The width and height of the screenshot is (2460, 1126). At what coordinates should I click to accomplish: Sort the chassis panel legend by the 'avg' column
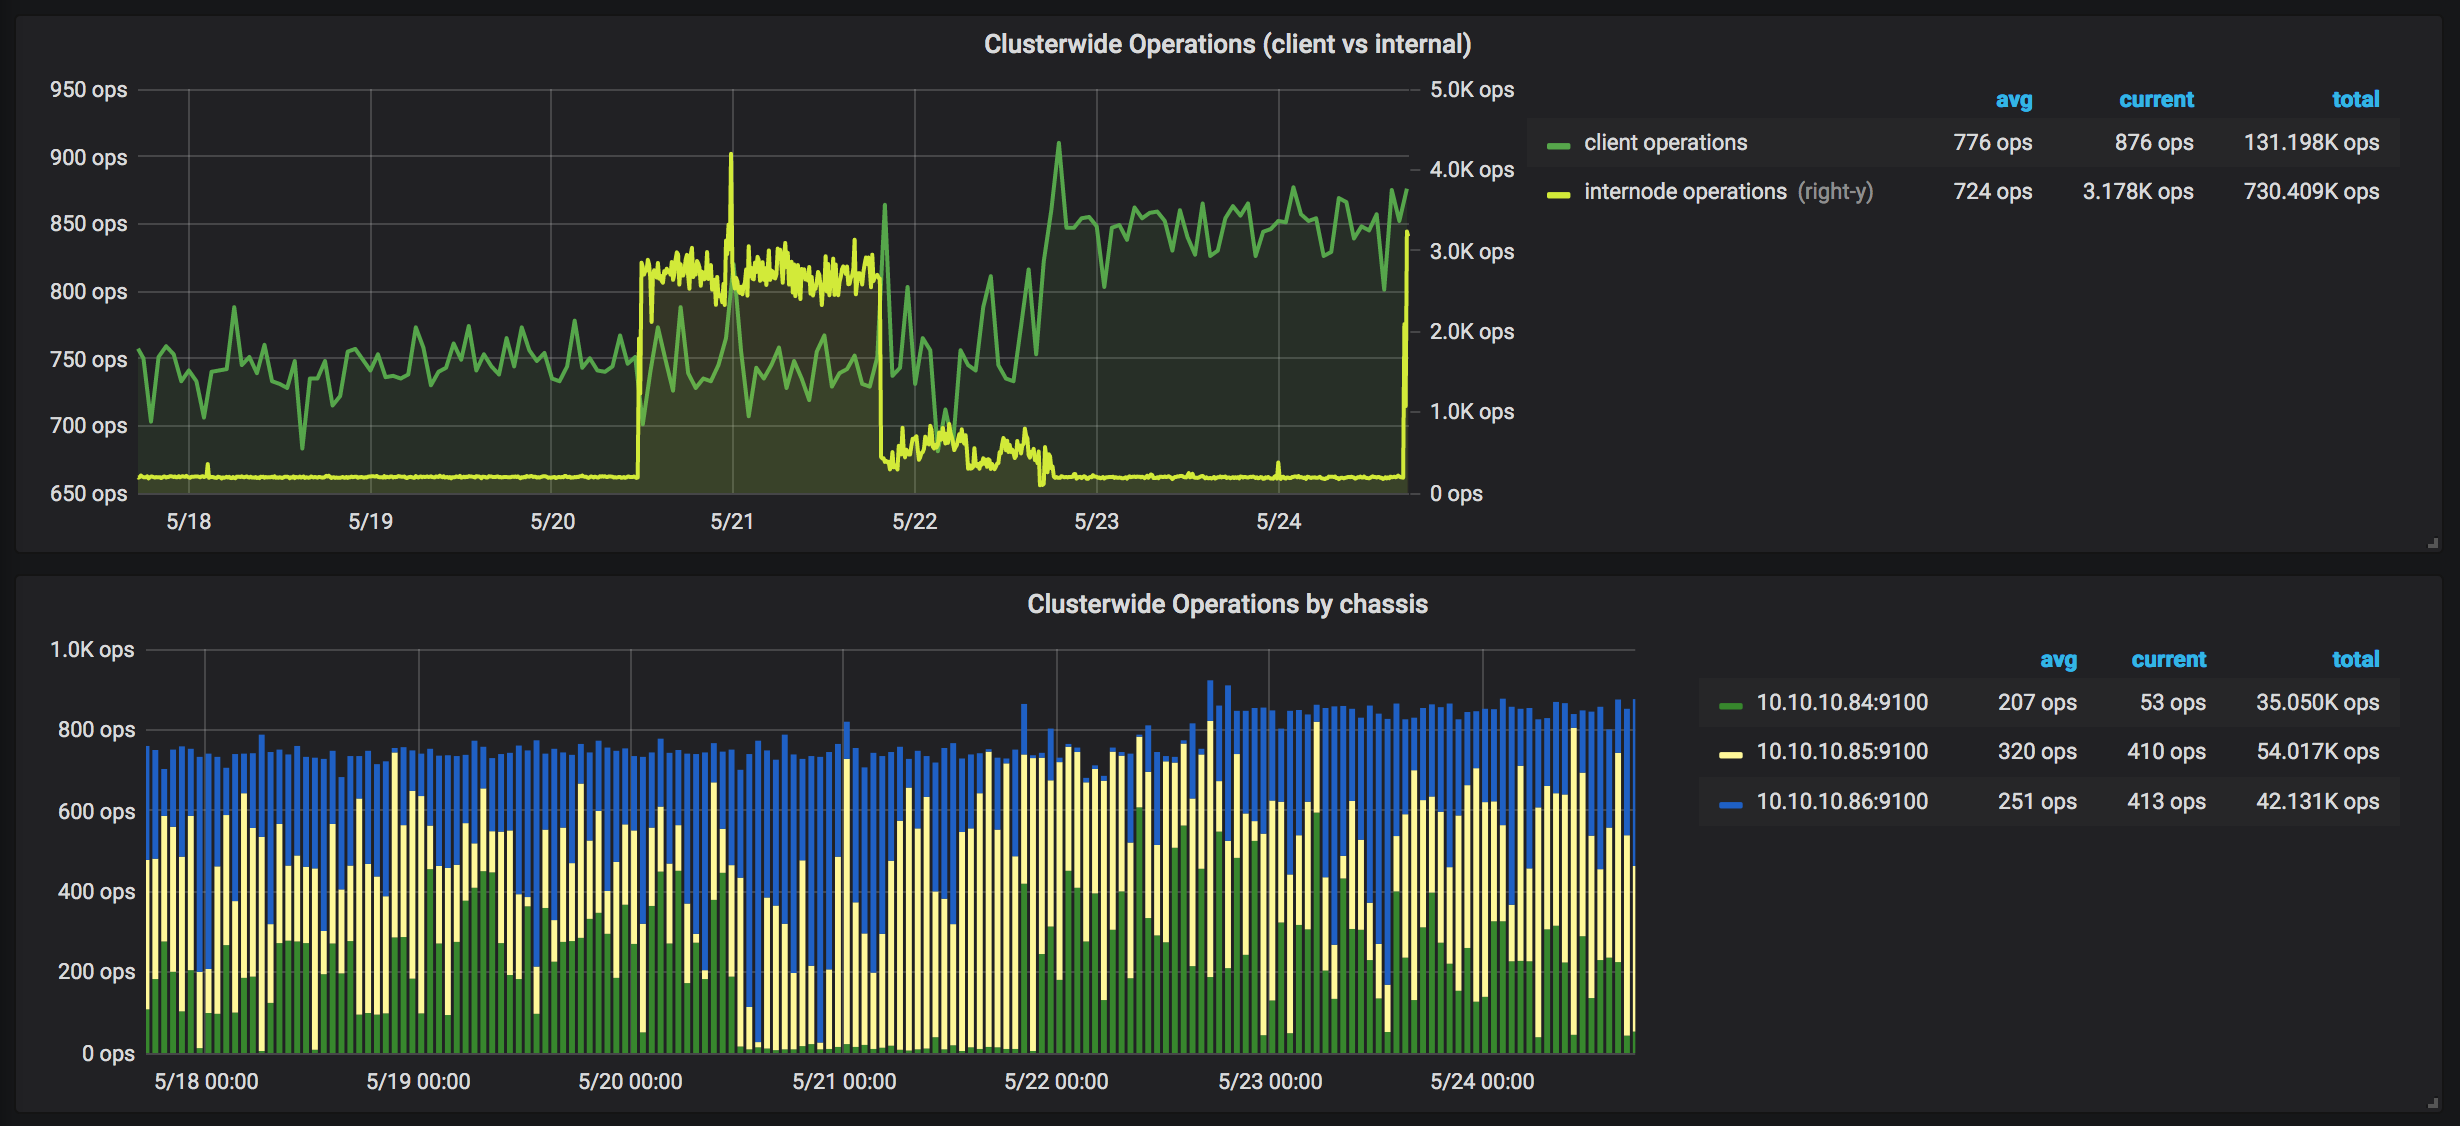click(x=2058, y=659)
